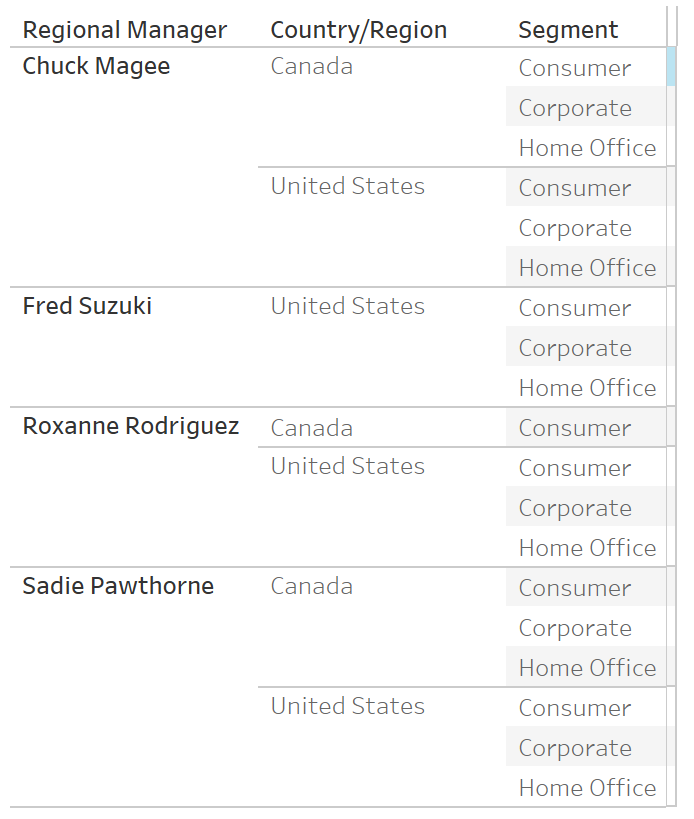Click the highlighted blue cell beside the first Consumer row
The width and height of the screenshot is (694, 819).
click(x=671, y=66)
